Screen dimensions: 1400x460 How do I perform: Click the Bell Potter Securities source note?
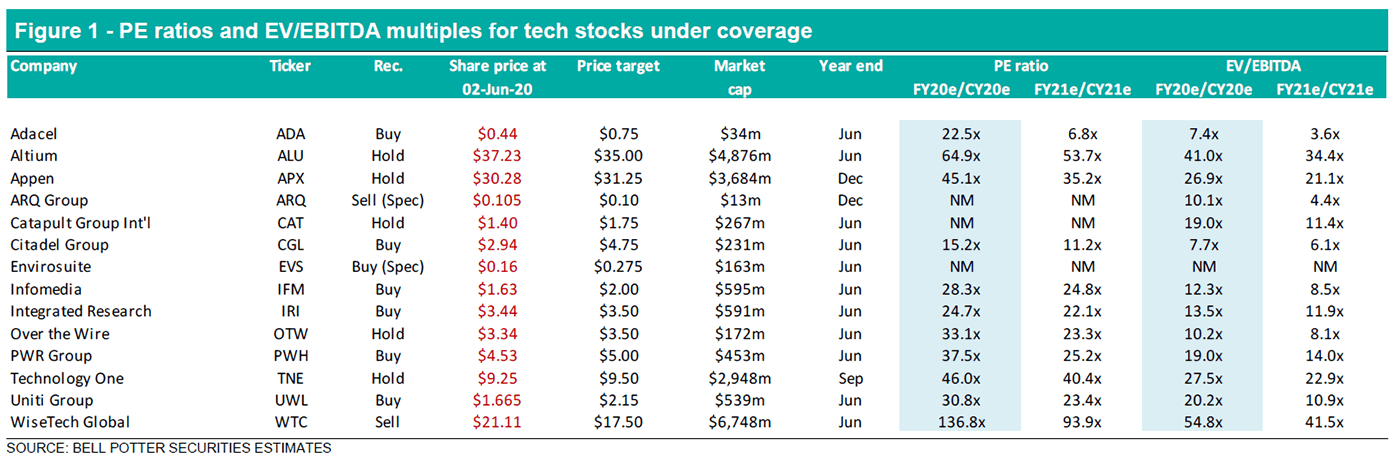click(x=170, y=447)
